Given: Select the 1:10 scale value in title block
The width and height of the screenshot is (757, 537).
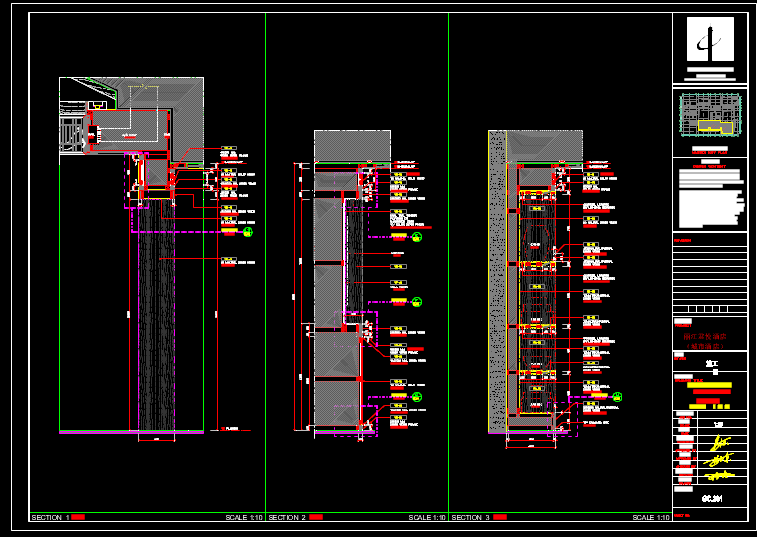Looking at the screenshot, I should click(718, 424).
